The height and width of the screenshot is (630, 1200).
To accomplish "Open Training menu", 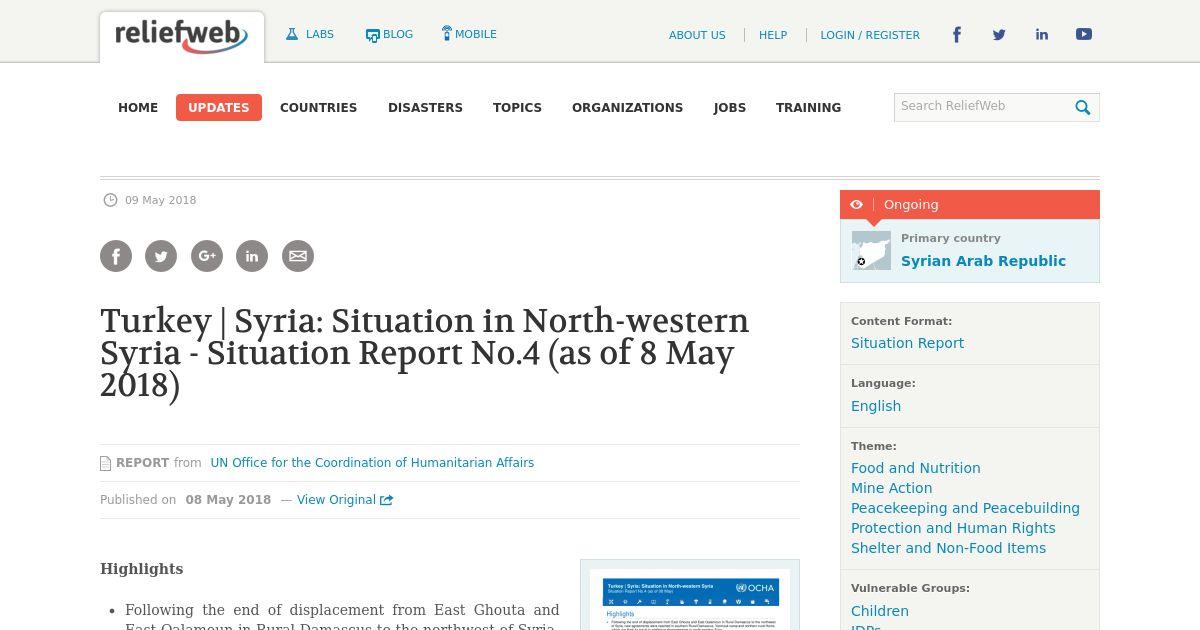I will pos(808,108).
